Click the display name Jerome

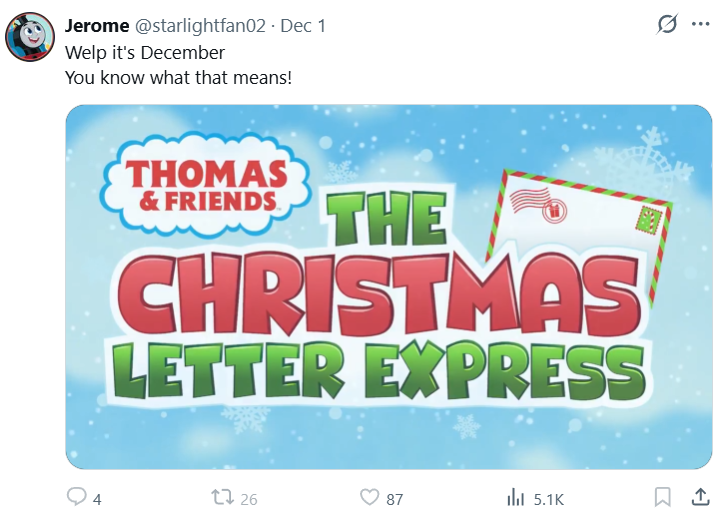(x=97, y=25)
